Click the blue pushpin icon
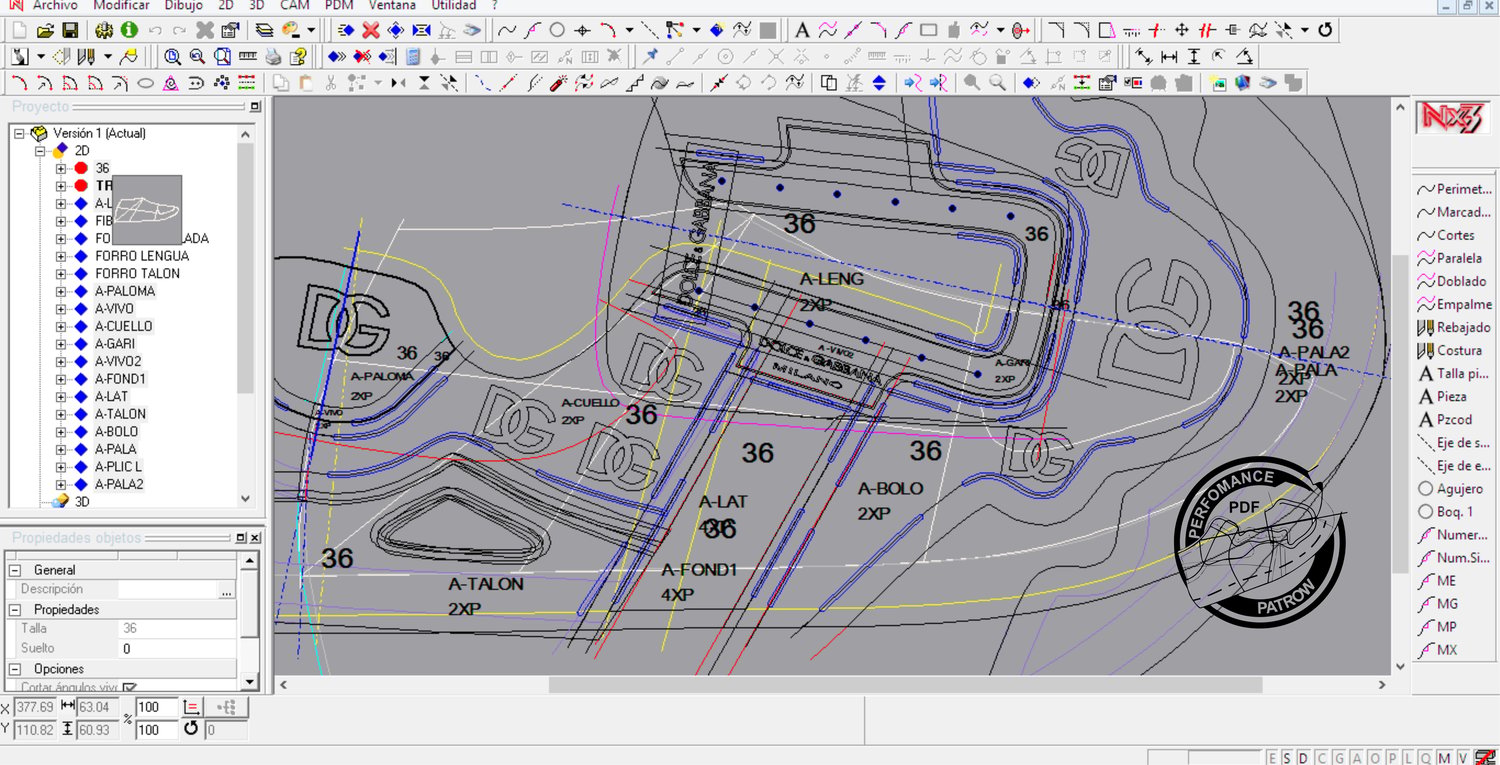 click(x=651, y=56)
